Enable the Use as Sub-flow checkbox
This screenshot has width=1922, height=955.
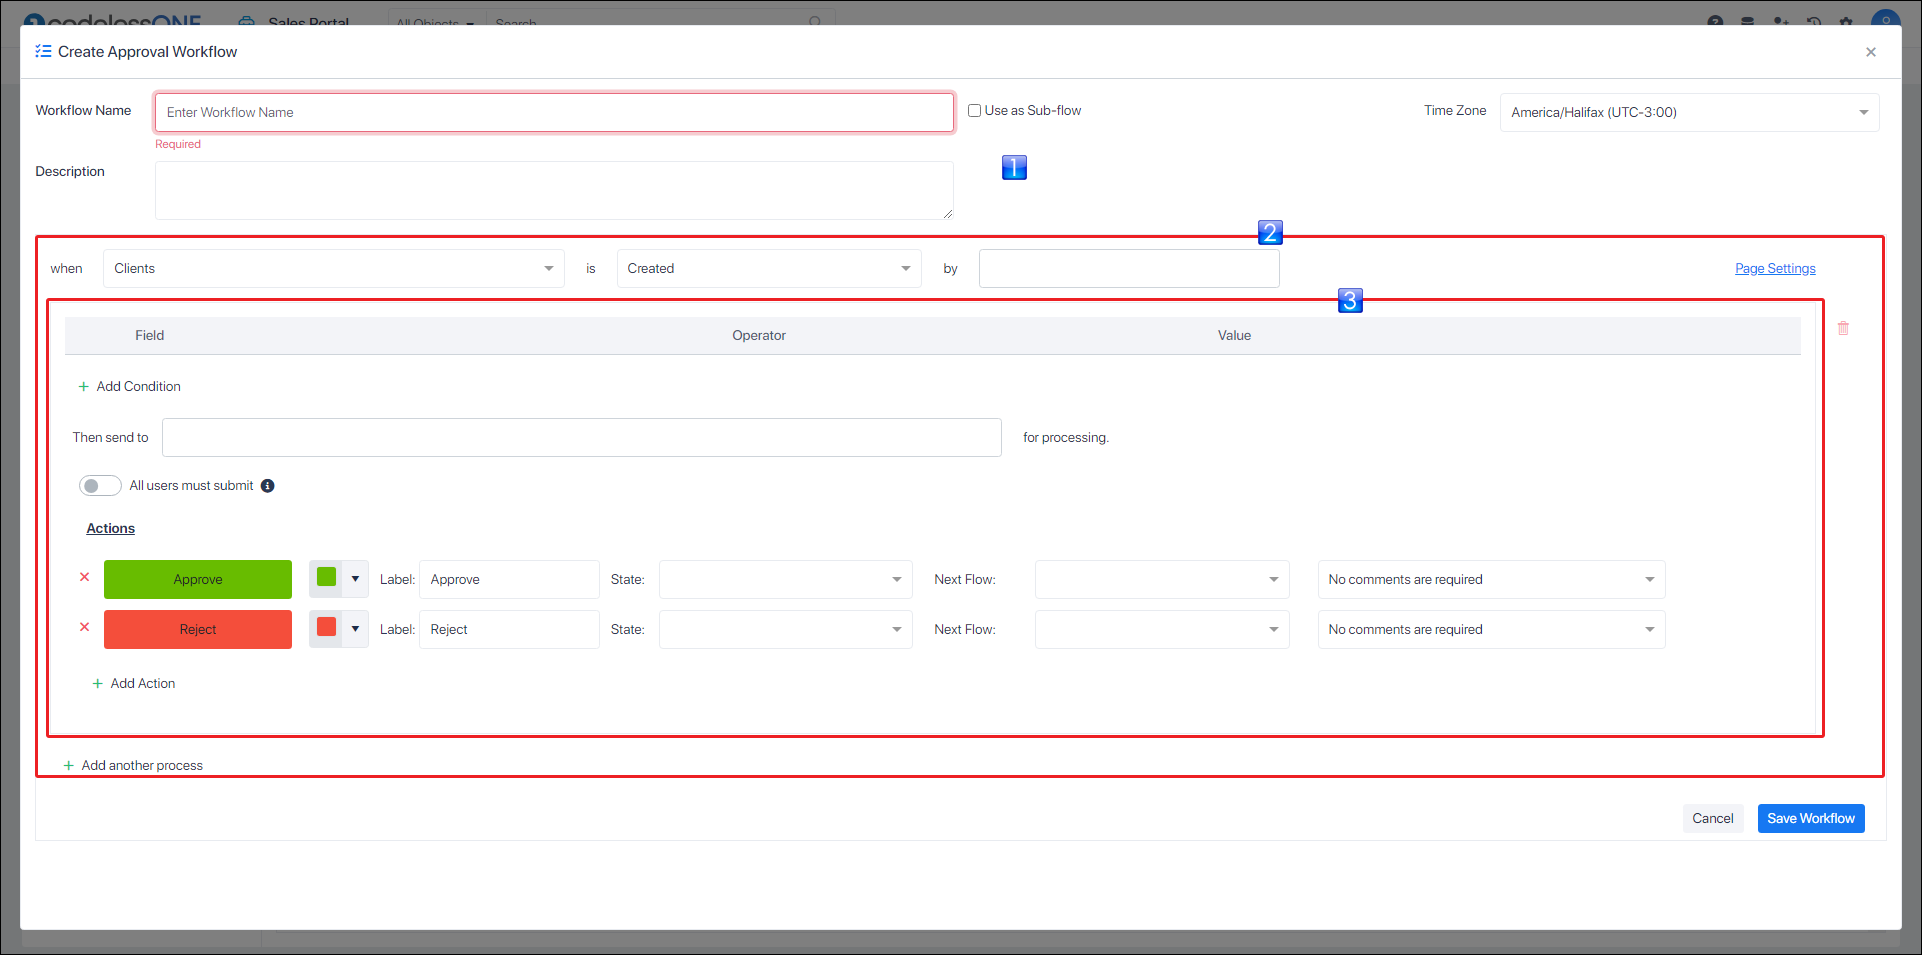pyautogui.click(x=974, y=110)
